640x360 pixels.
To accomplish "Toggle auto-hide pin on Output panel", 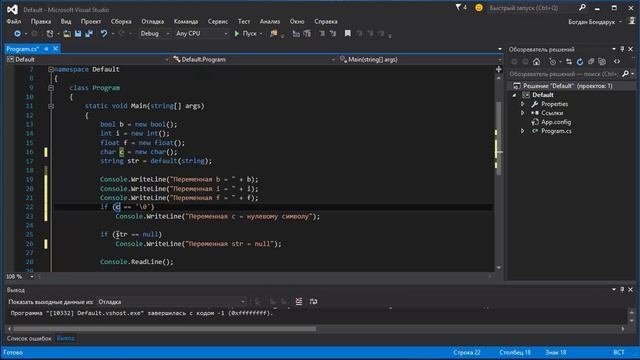I will click(x=622, y=289).
